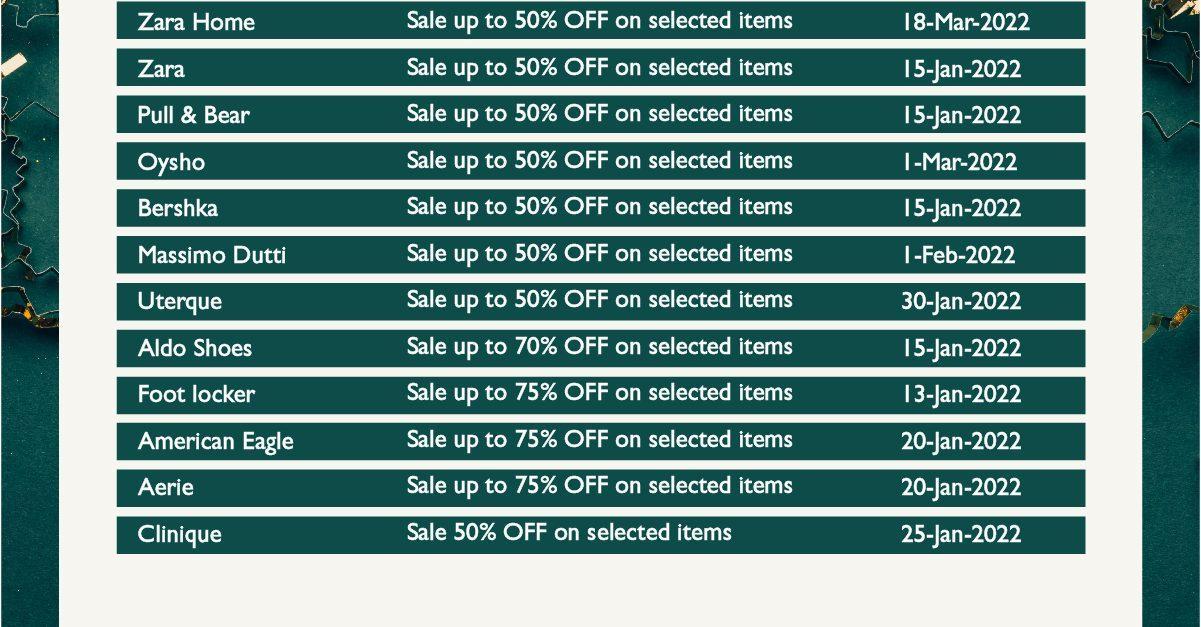Select the 25-Jan-2022 date
Viewport: 1201px width, 627px height.
point(961,534)
